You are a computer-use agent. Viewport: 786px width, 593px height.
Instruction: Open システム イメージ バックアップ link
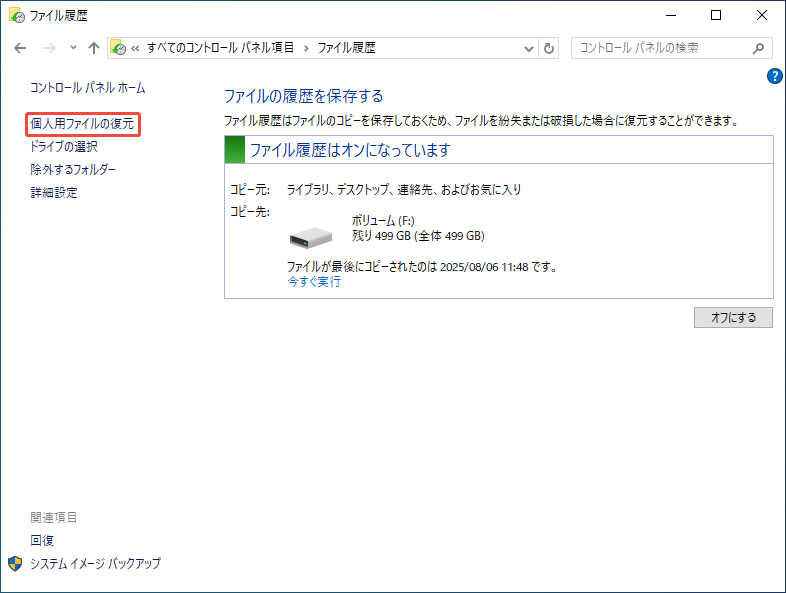click(96, 563)
